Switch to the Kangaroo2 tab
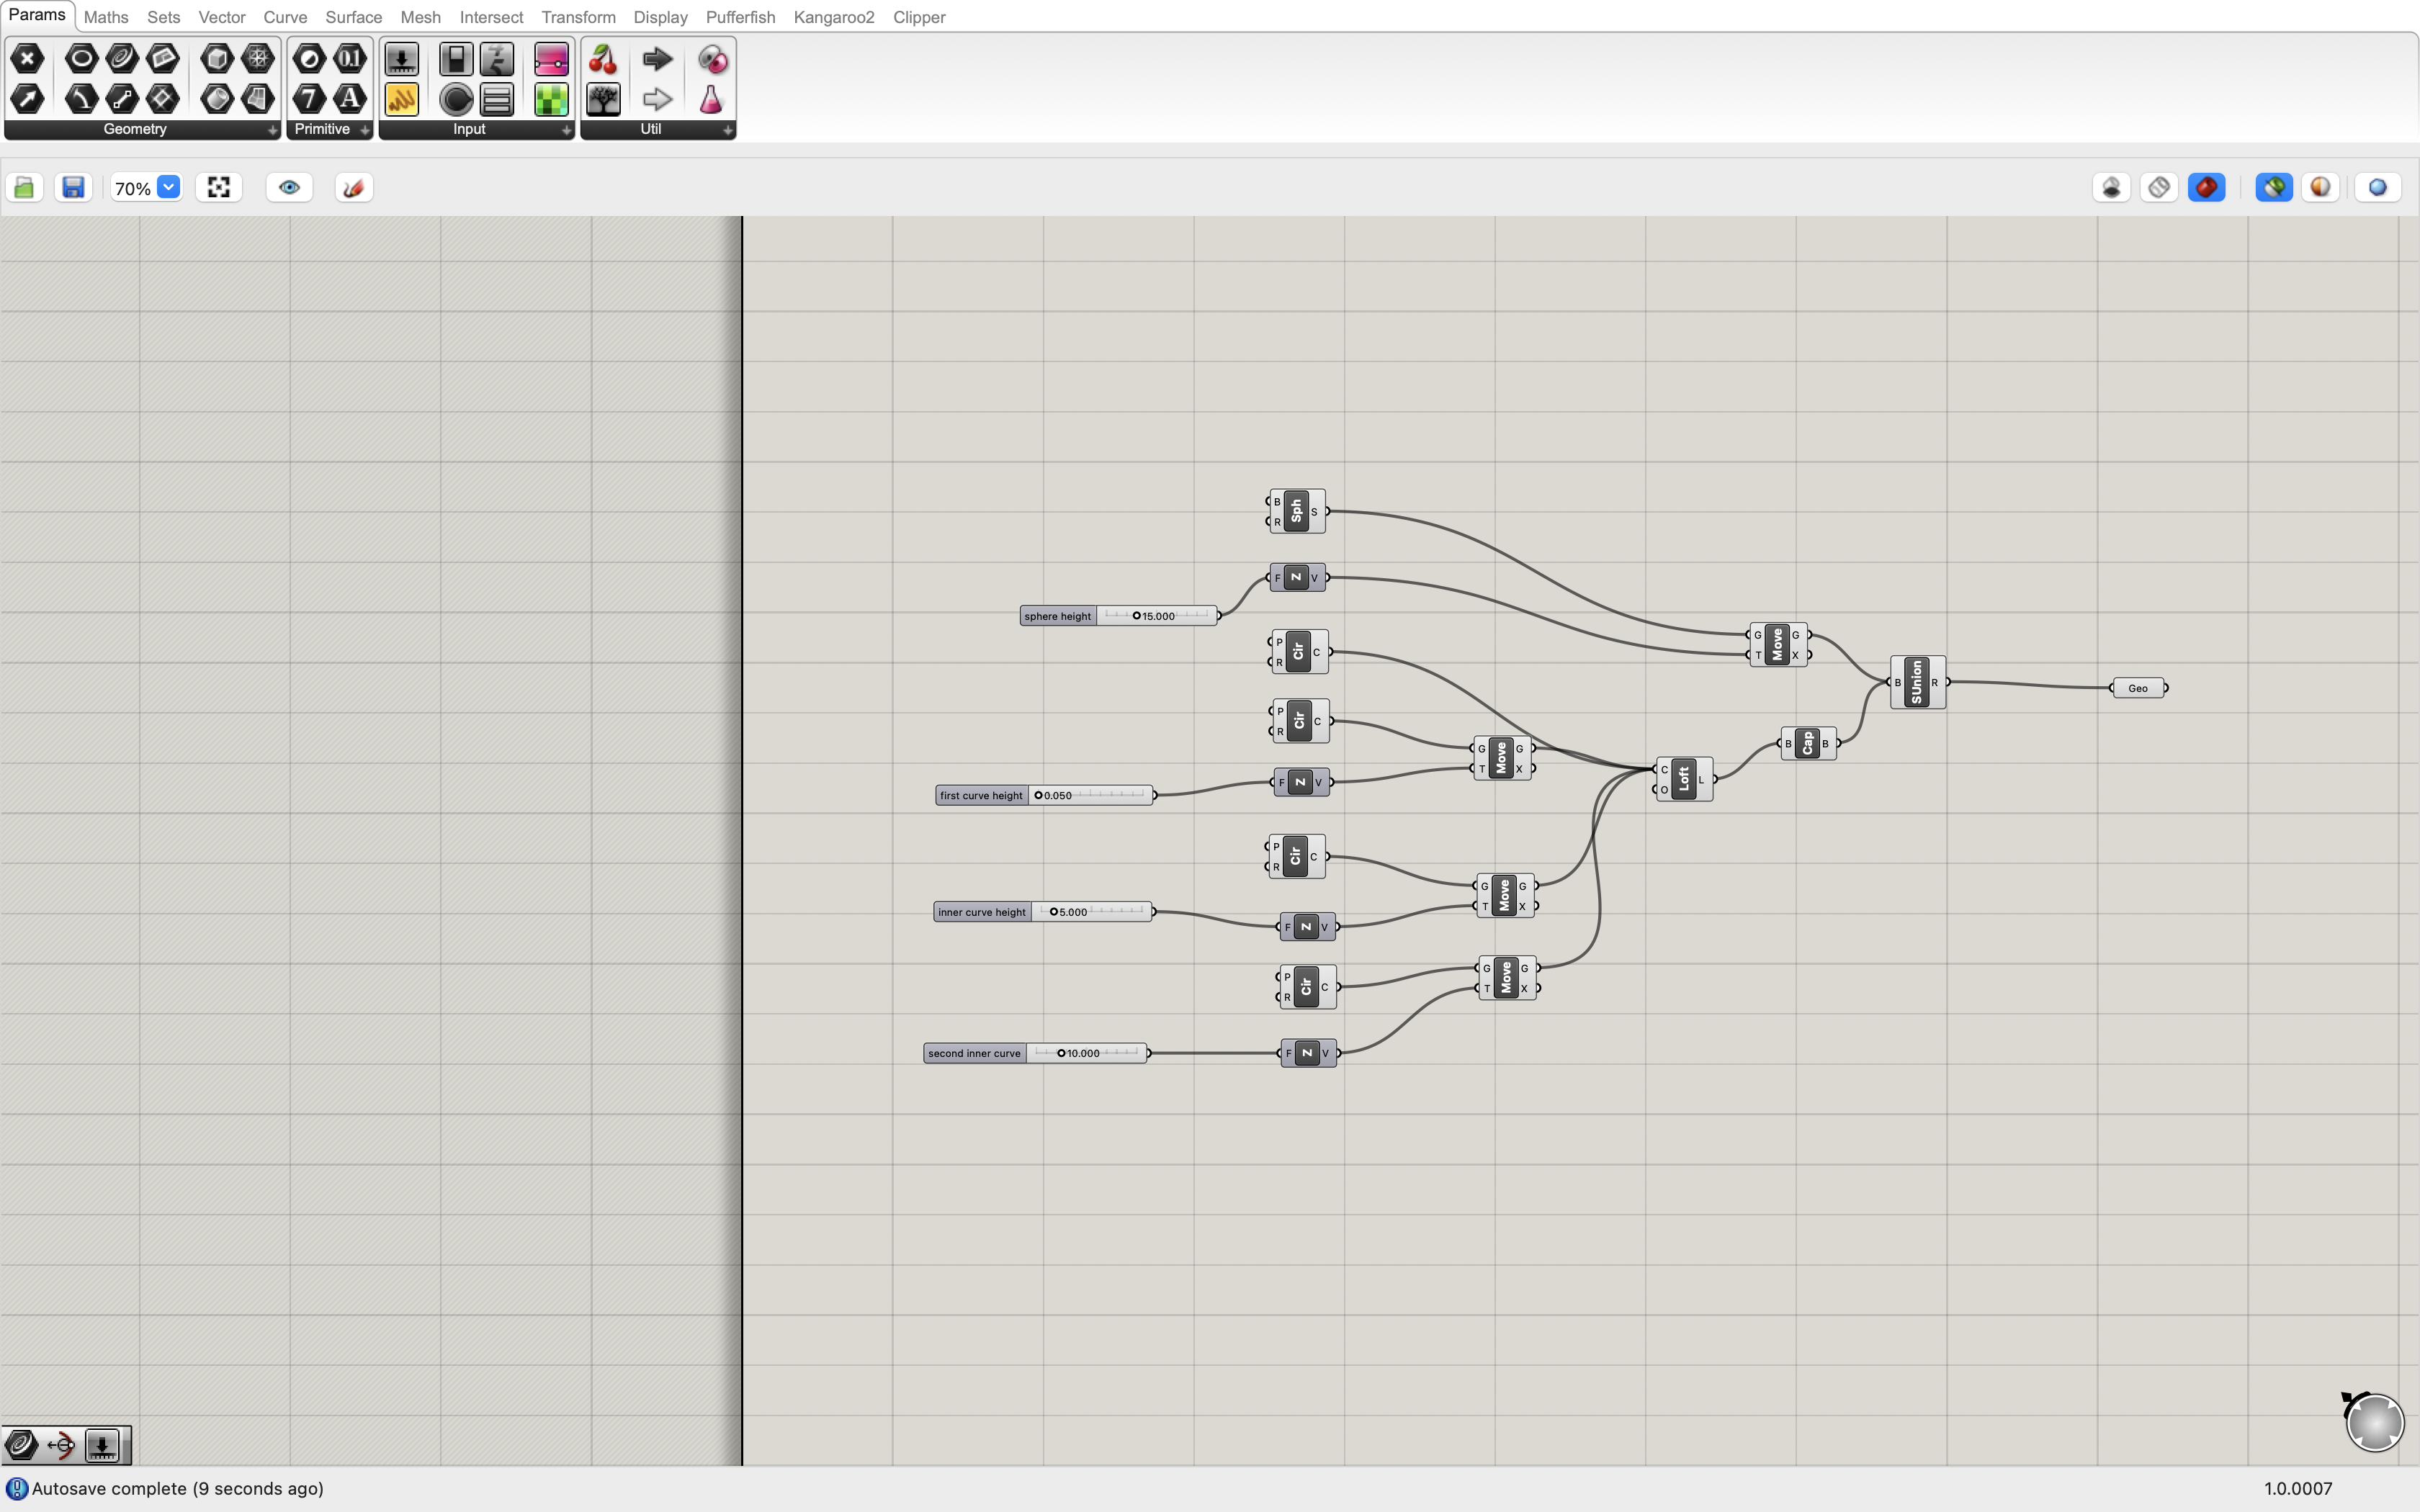 tap(833, 17)
